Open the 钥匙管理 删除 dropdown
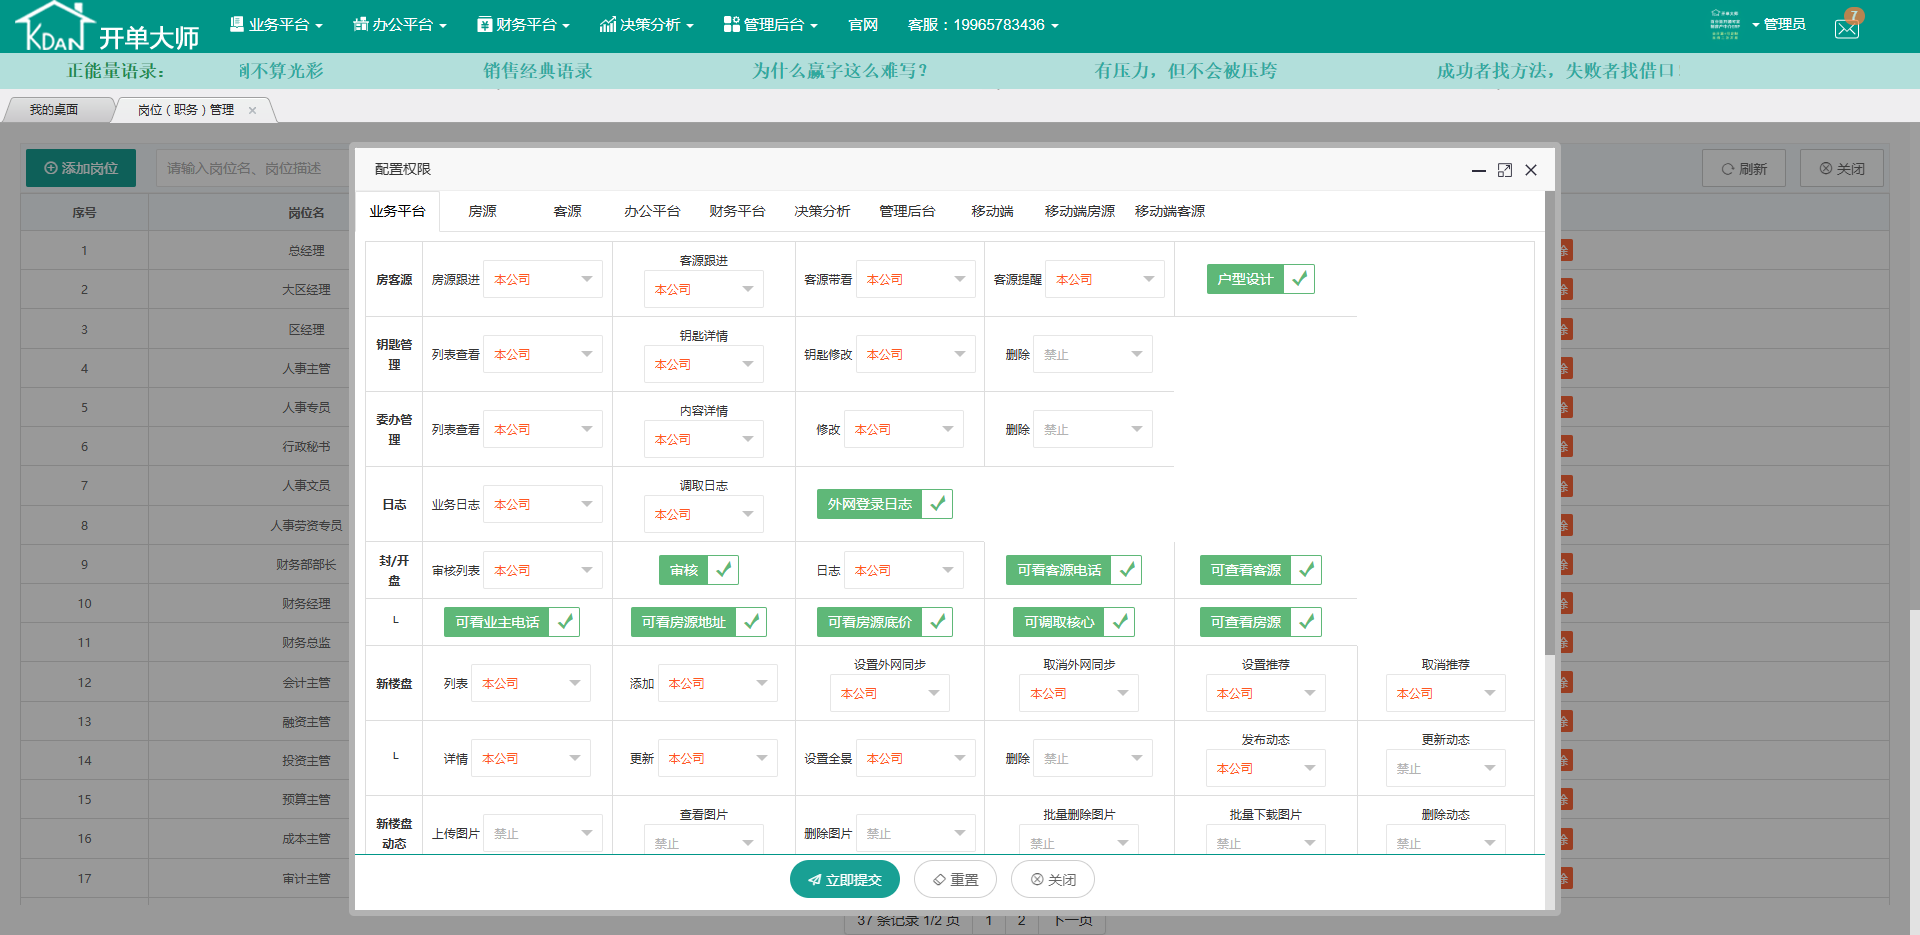Screen dimensions: 1920x935 [1093, 355]
